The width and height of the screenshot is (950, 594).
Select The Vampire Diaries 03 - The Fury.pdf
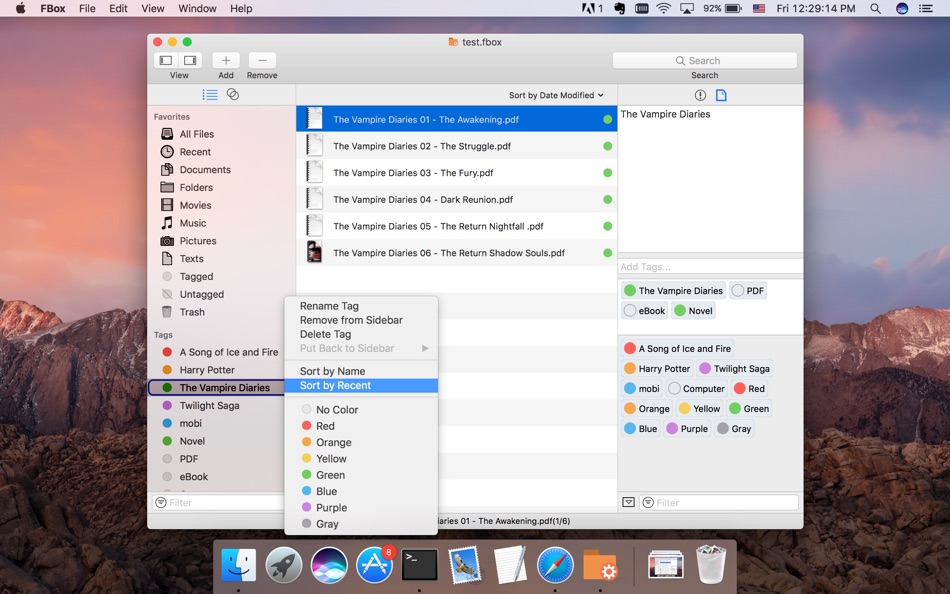tap(456, 173)
